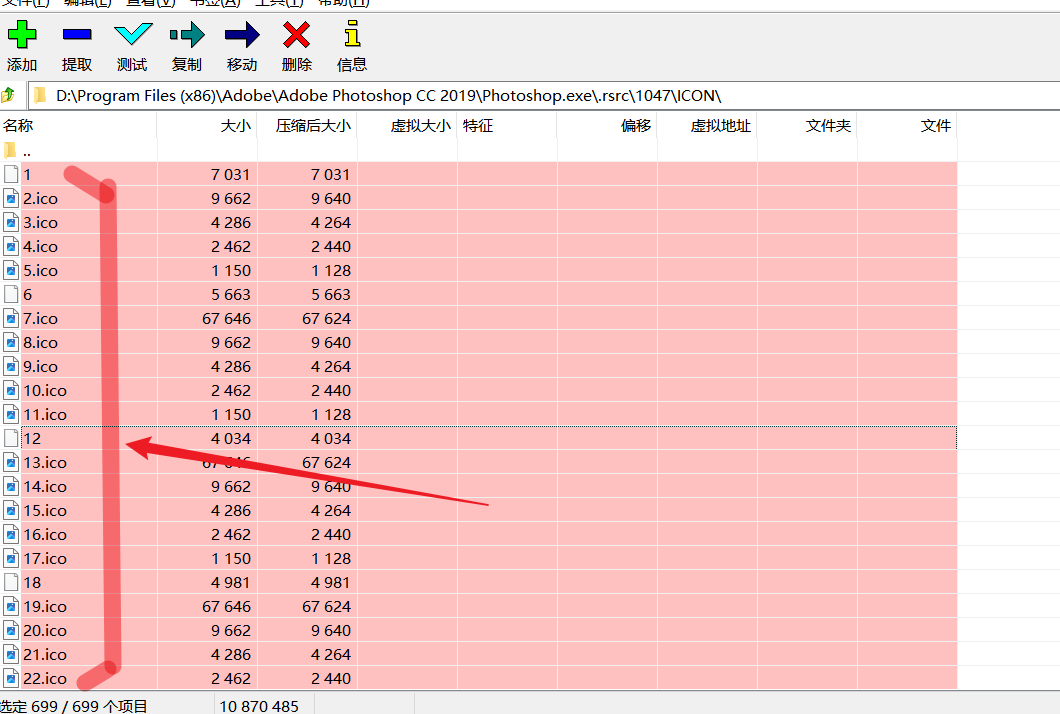Screen dimensions: 1060x714
Task: Go up one level with the folder-up icon
Action: click(9, 95)
